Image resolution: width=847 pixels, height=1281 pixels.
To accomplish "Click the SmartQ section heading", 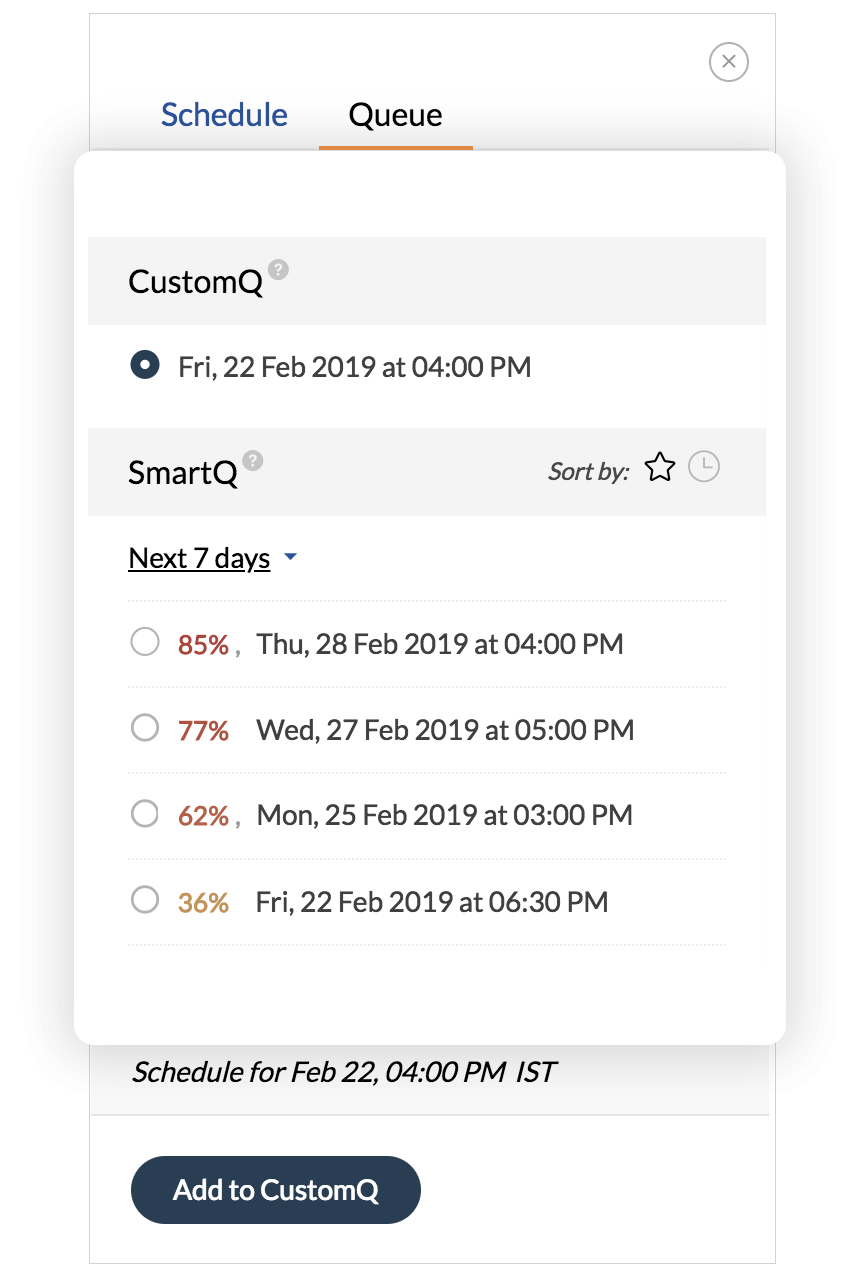I will [183, 473].
